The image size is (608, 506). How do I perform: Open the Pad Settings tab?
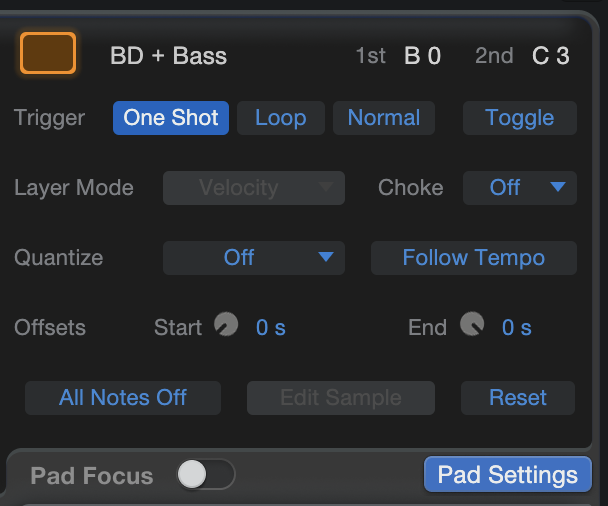coord(508,474)
